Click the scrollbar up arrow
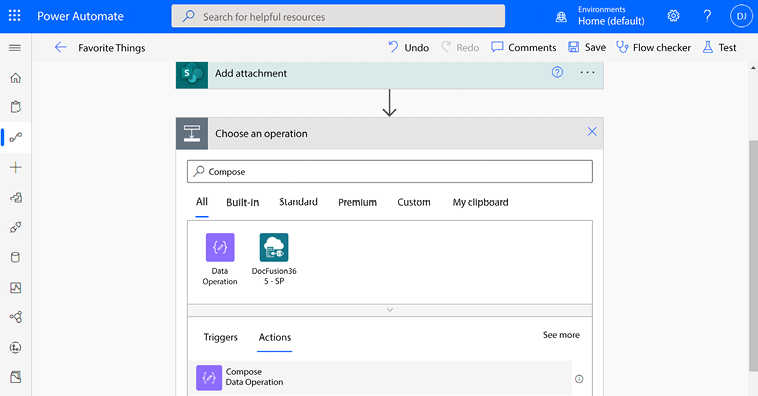The height and width of the screenshot is (396, 758). point(753,68)
